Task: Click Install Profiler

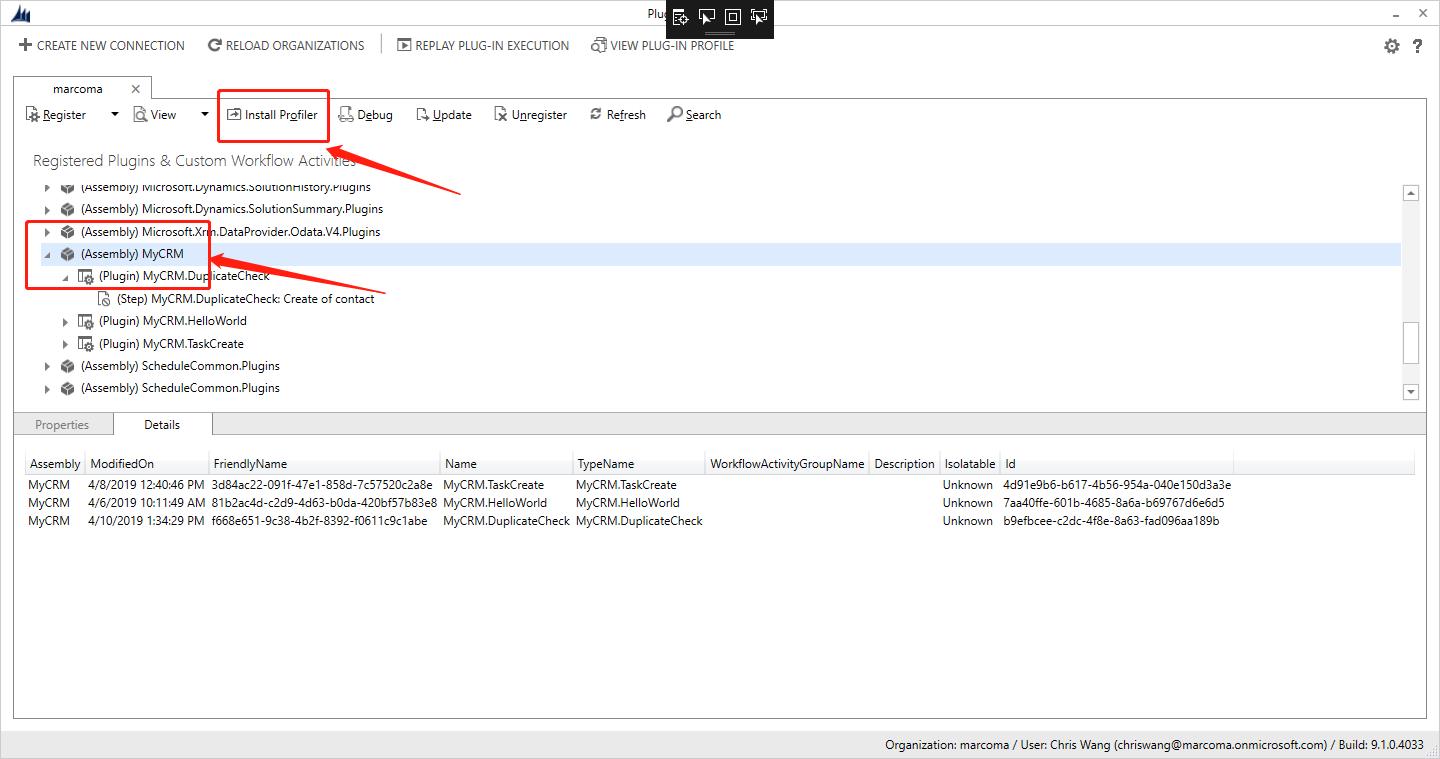Action: 272,115
